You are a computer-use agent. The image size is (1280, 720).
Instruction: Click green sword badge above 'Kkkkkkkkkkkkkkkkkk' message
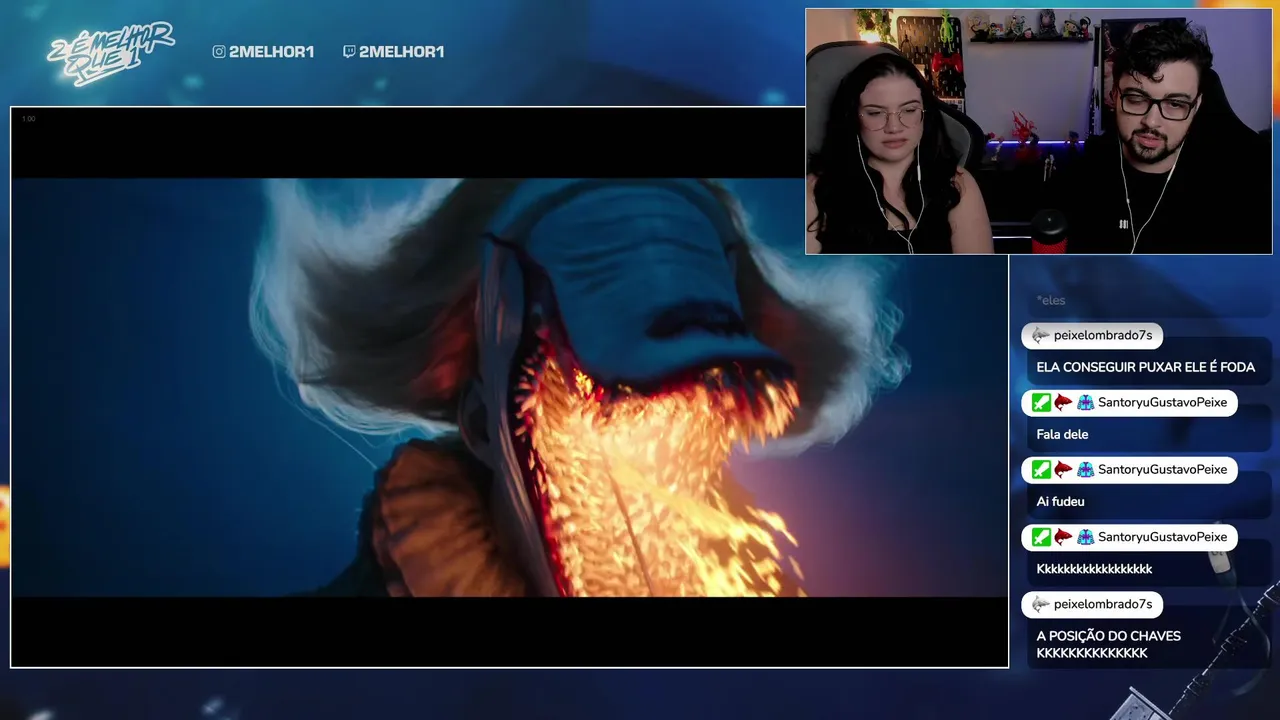(x=1041, y=537)
